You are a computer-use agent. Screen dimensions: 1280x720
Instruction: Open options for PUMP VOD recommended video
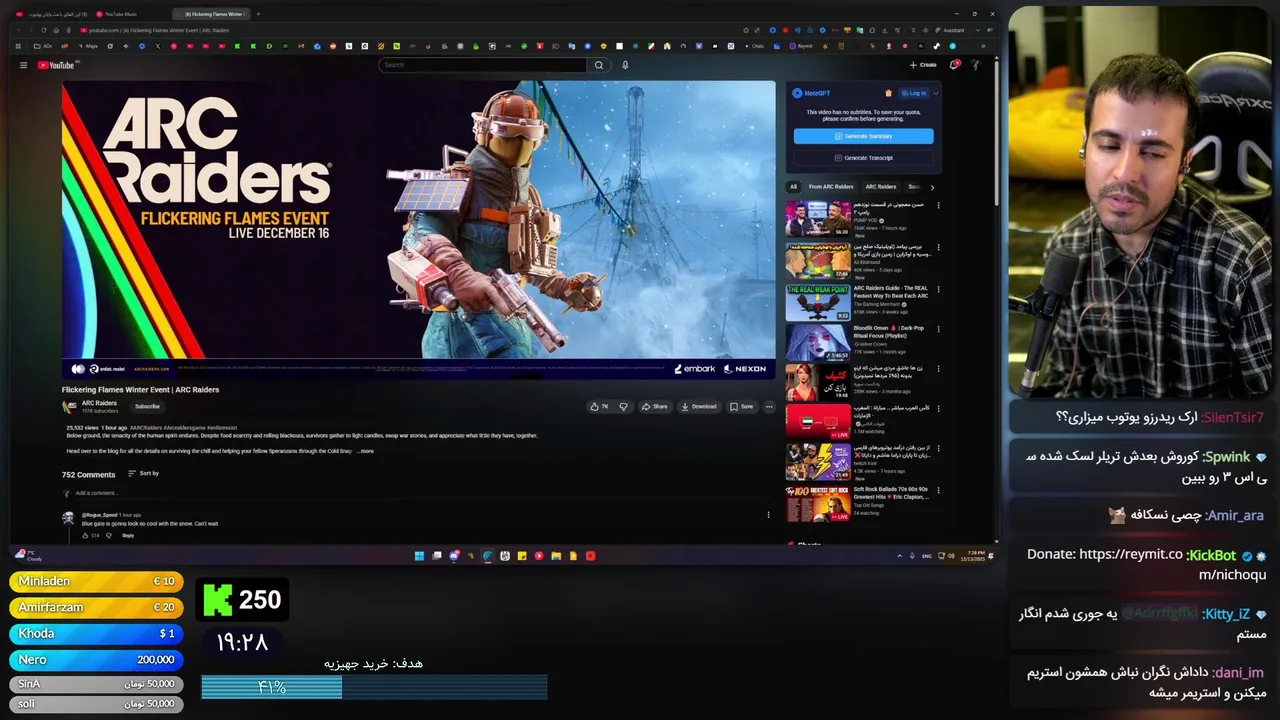938,206
